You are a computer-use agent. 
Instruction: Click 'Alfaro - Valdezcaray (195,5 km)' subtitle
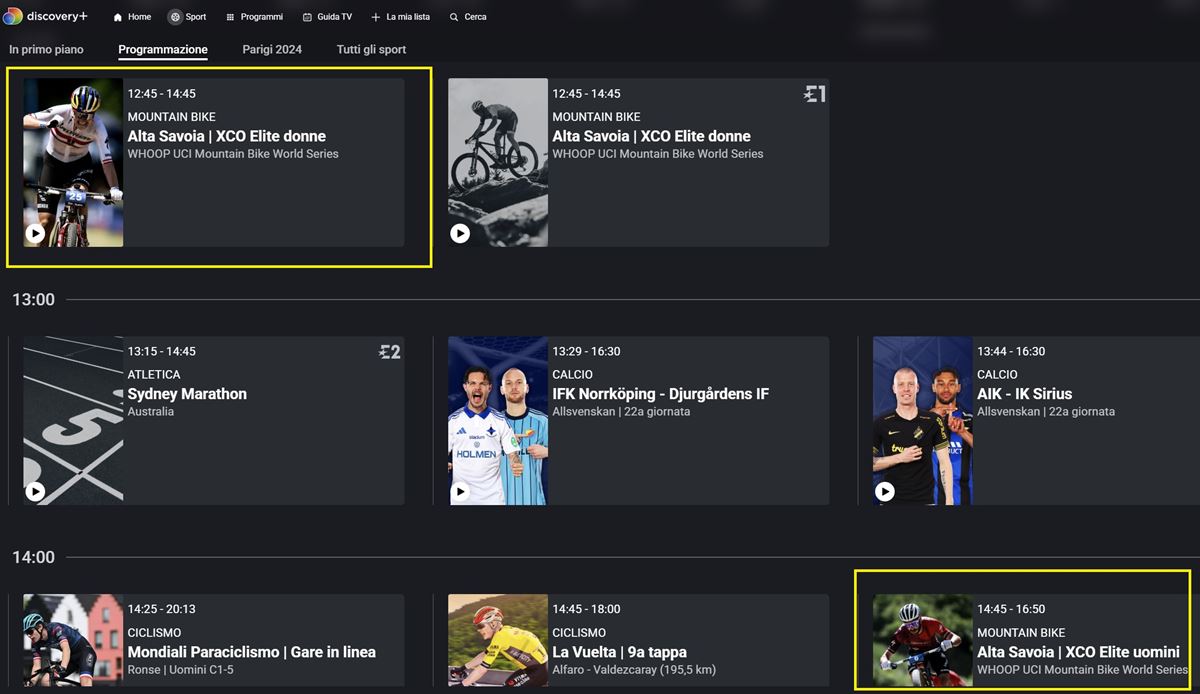point(634,670)
